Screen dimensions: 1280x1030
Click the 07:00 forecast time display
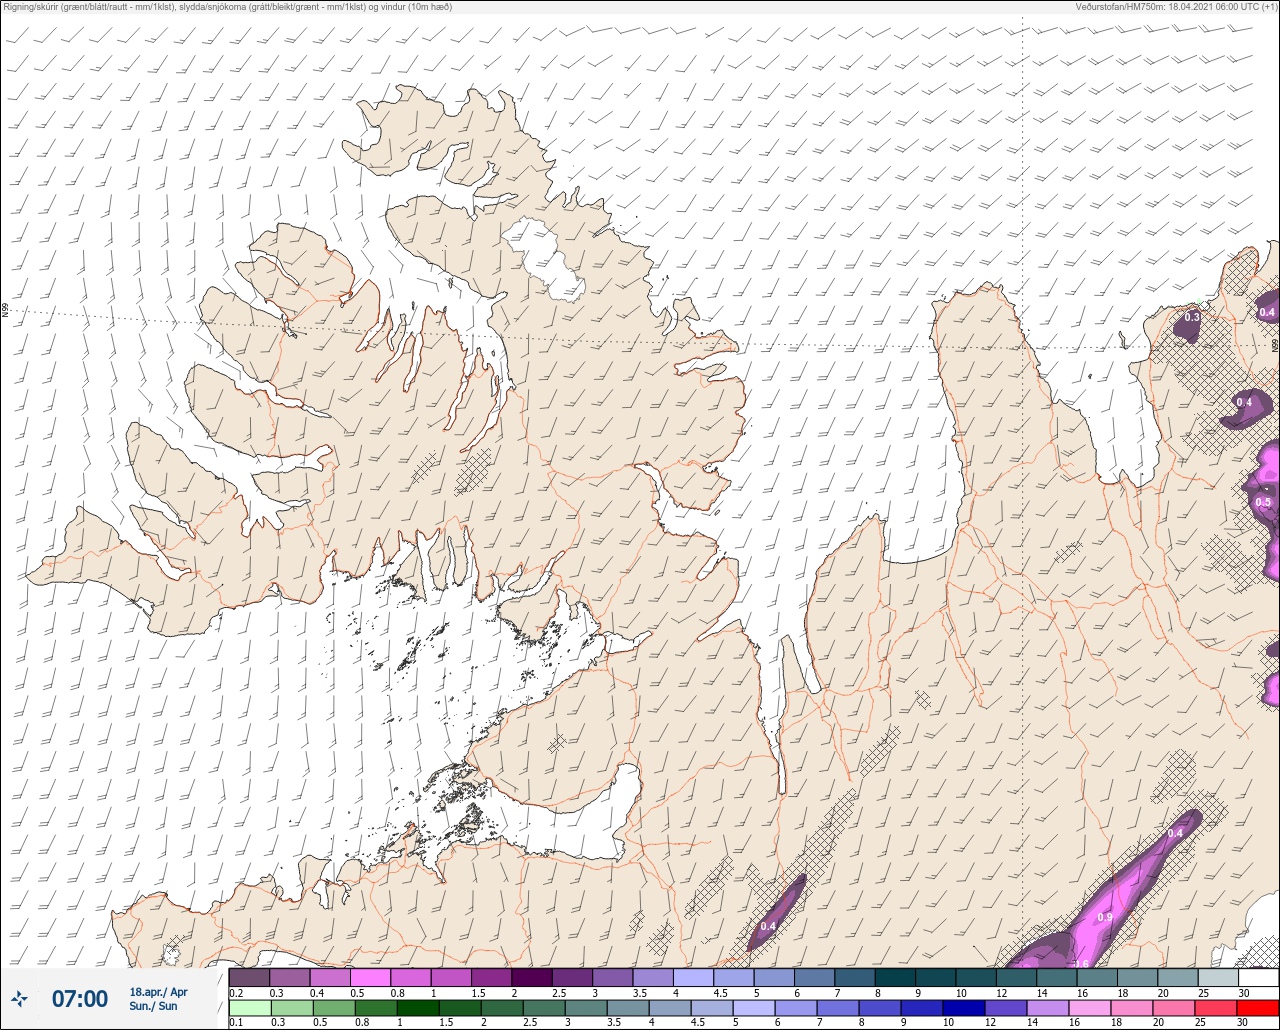[80, 999]
